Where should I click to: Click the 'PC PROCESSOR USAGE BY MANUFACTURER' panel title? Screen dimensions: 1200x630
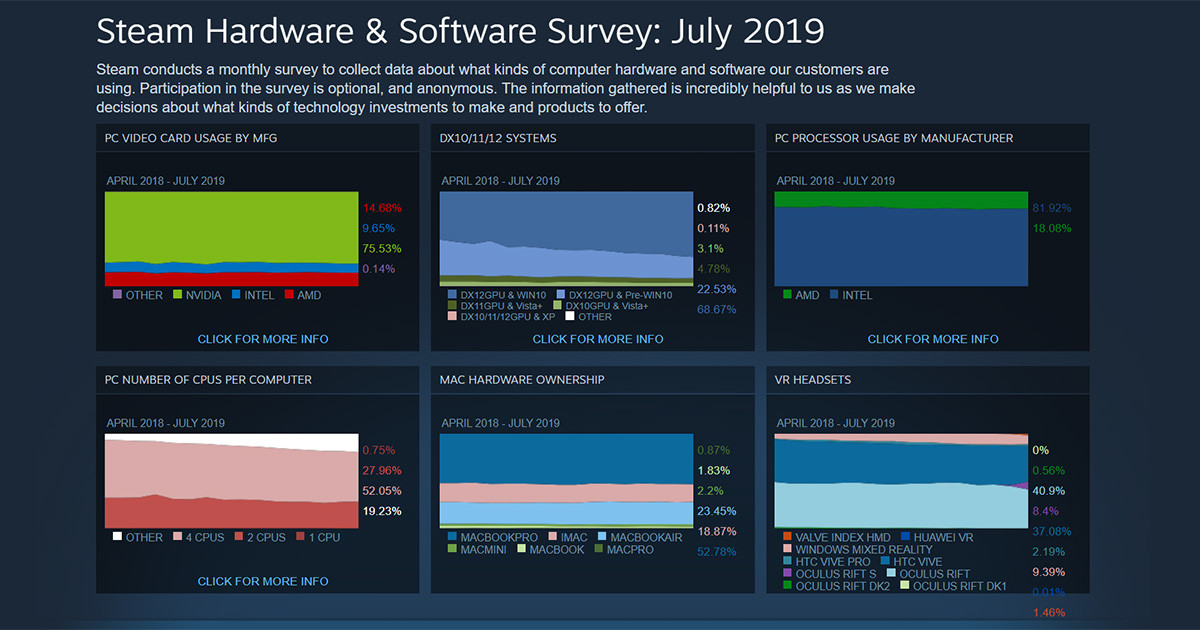pyautogui.click(x=894, y=138)
